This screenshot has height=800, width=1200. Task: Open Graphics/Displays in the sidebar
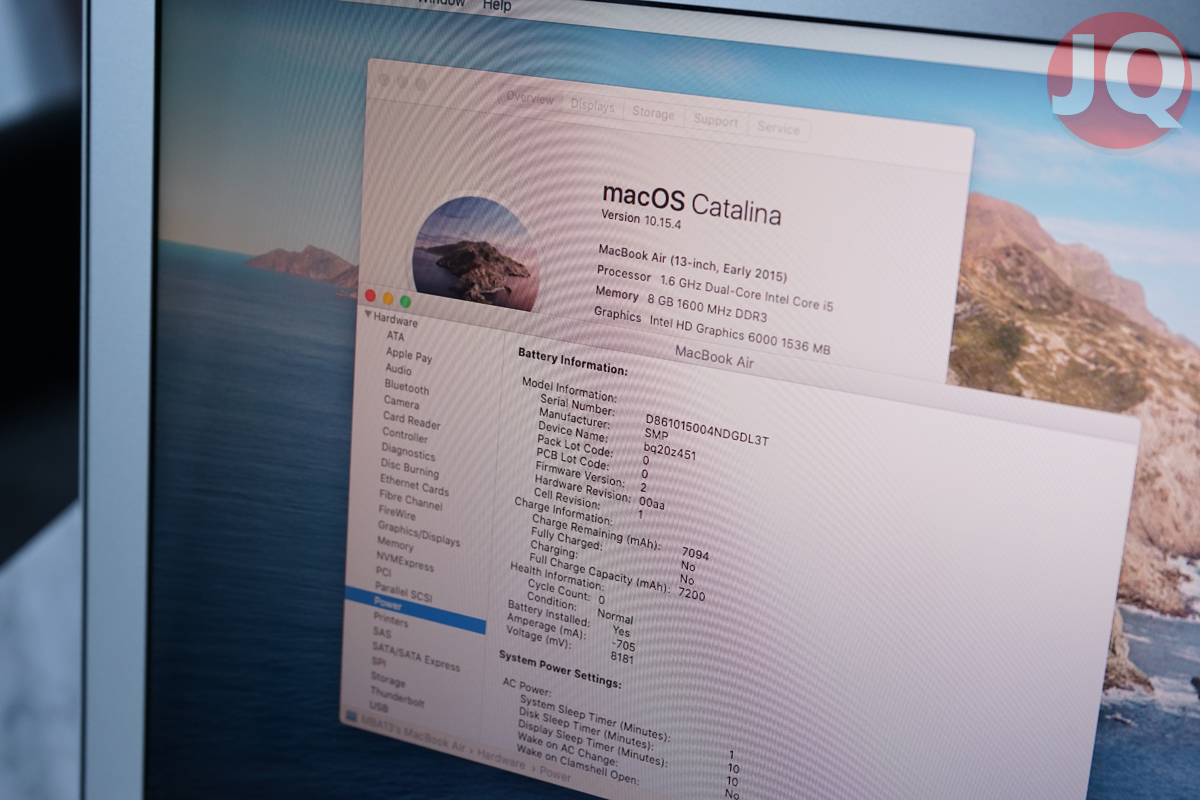419,534
